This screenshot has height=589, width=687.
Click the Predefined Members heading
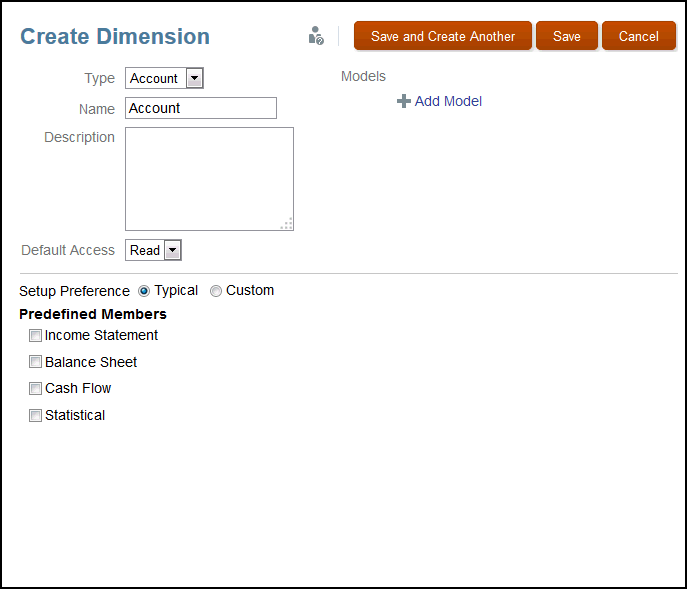point(93,314)
